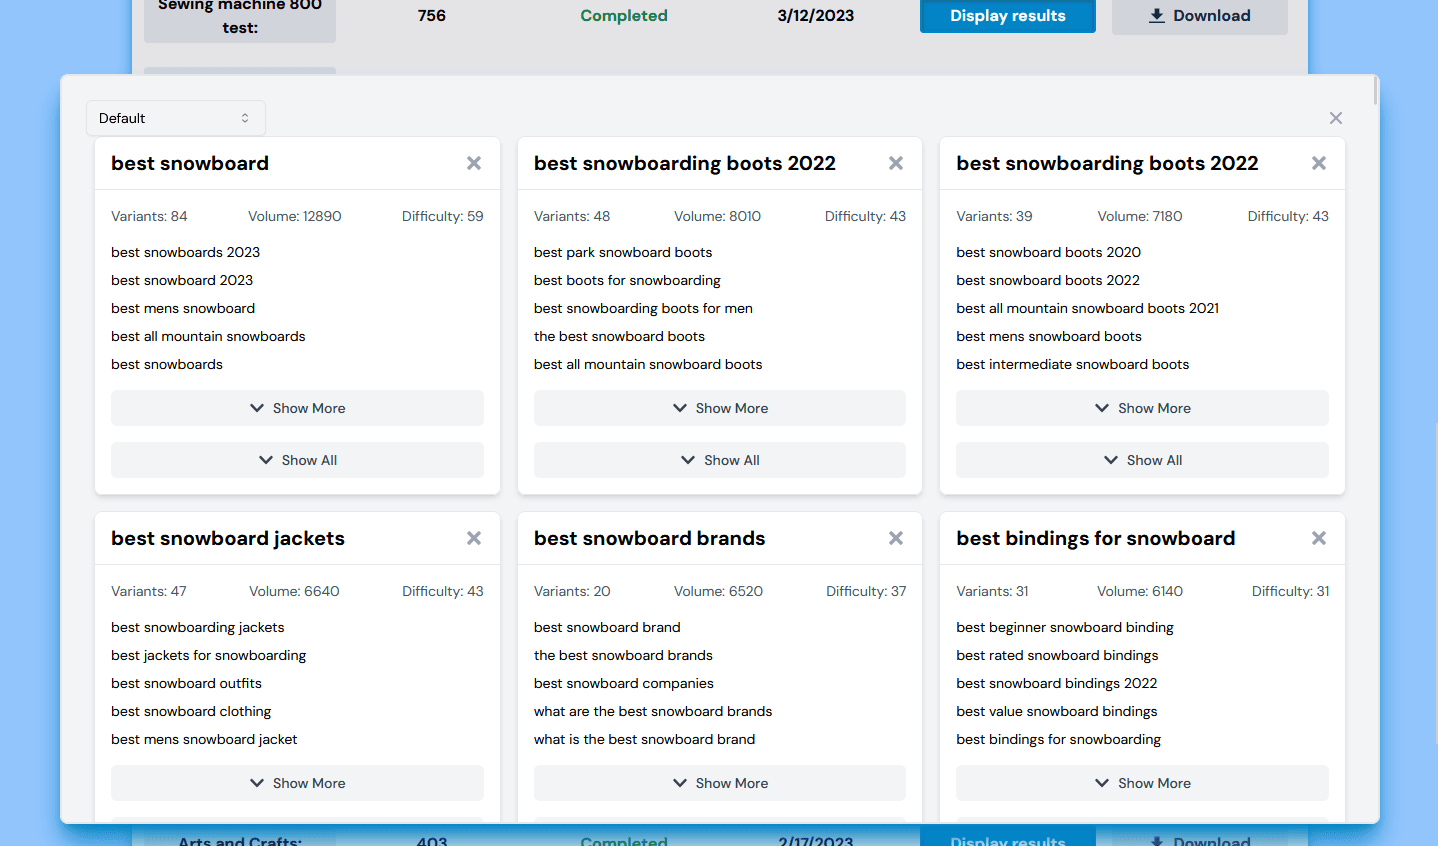Screen dimensions: 1438x846
Task: Select keyword 'best all mountain snowboards'
Action: pos(208,336)
